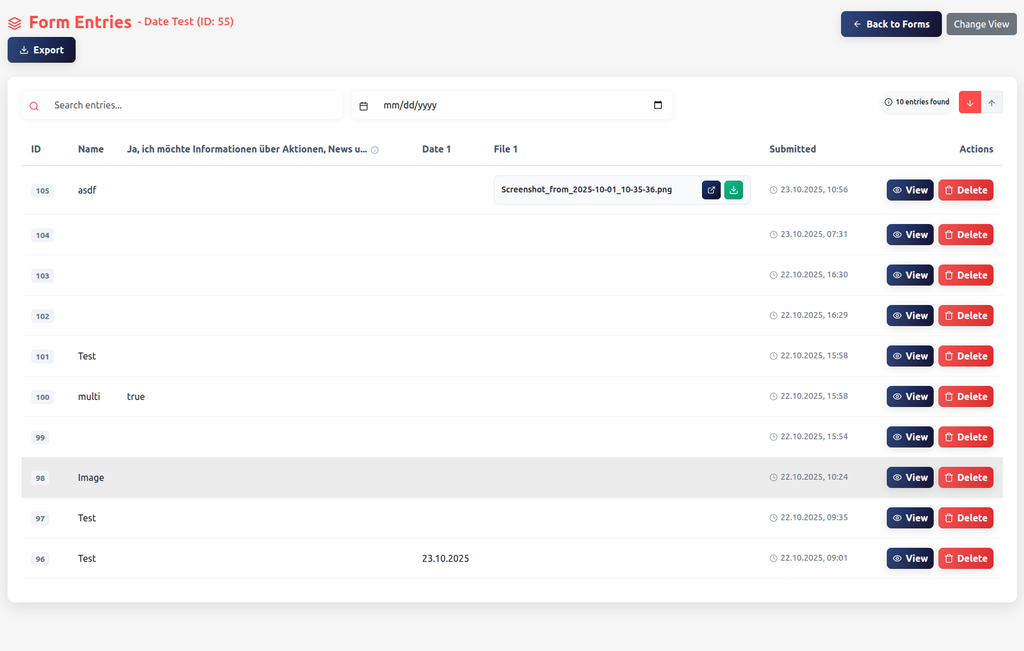View entry 102

910,315
